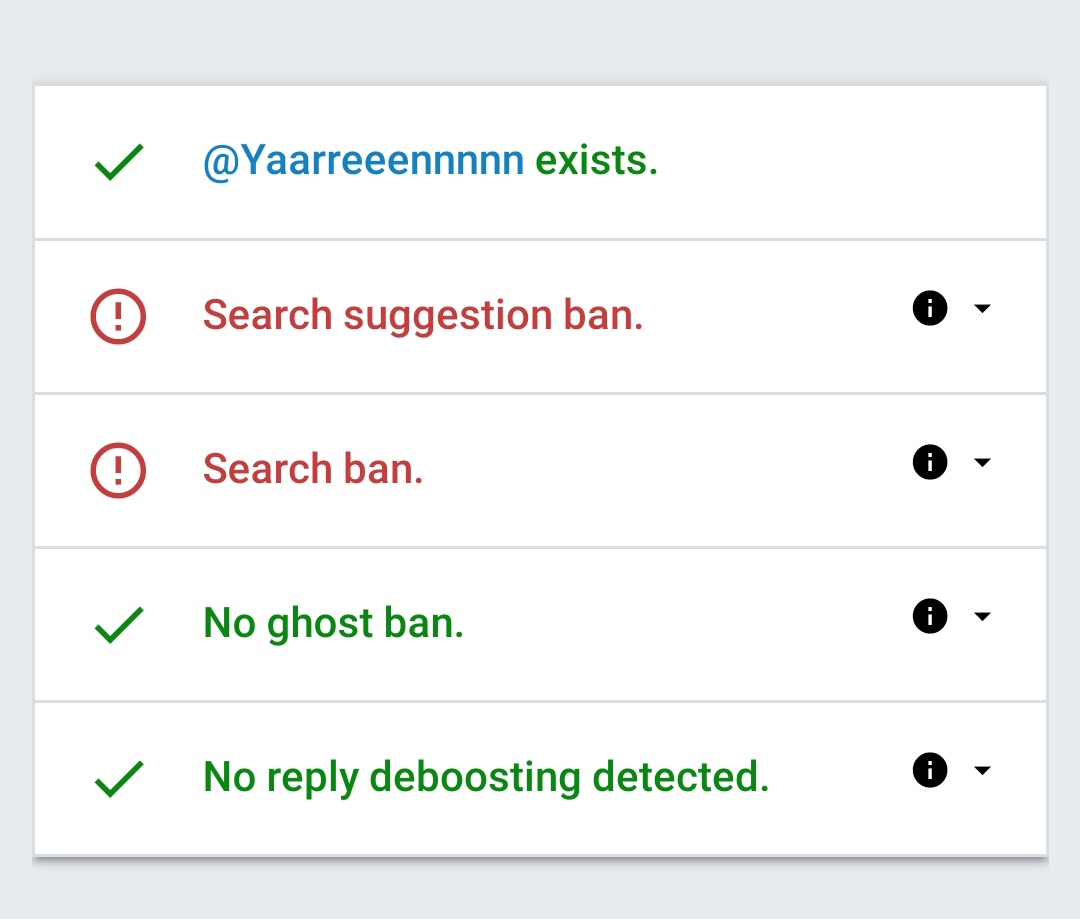Open info icon for Search suggestion ban

pos(930,309)
